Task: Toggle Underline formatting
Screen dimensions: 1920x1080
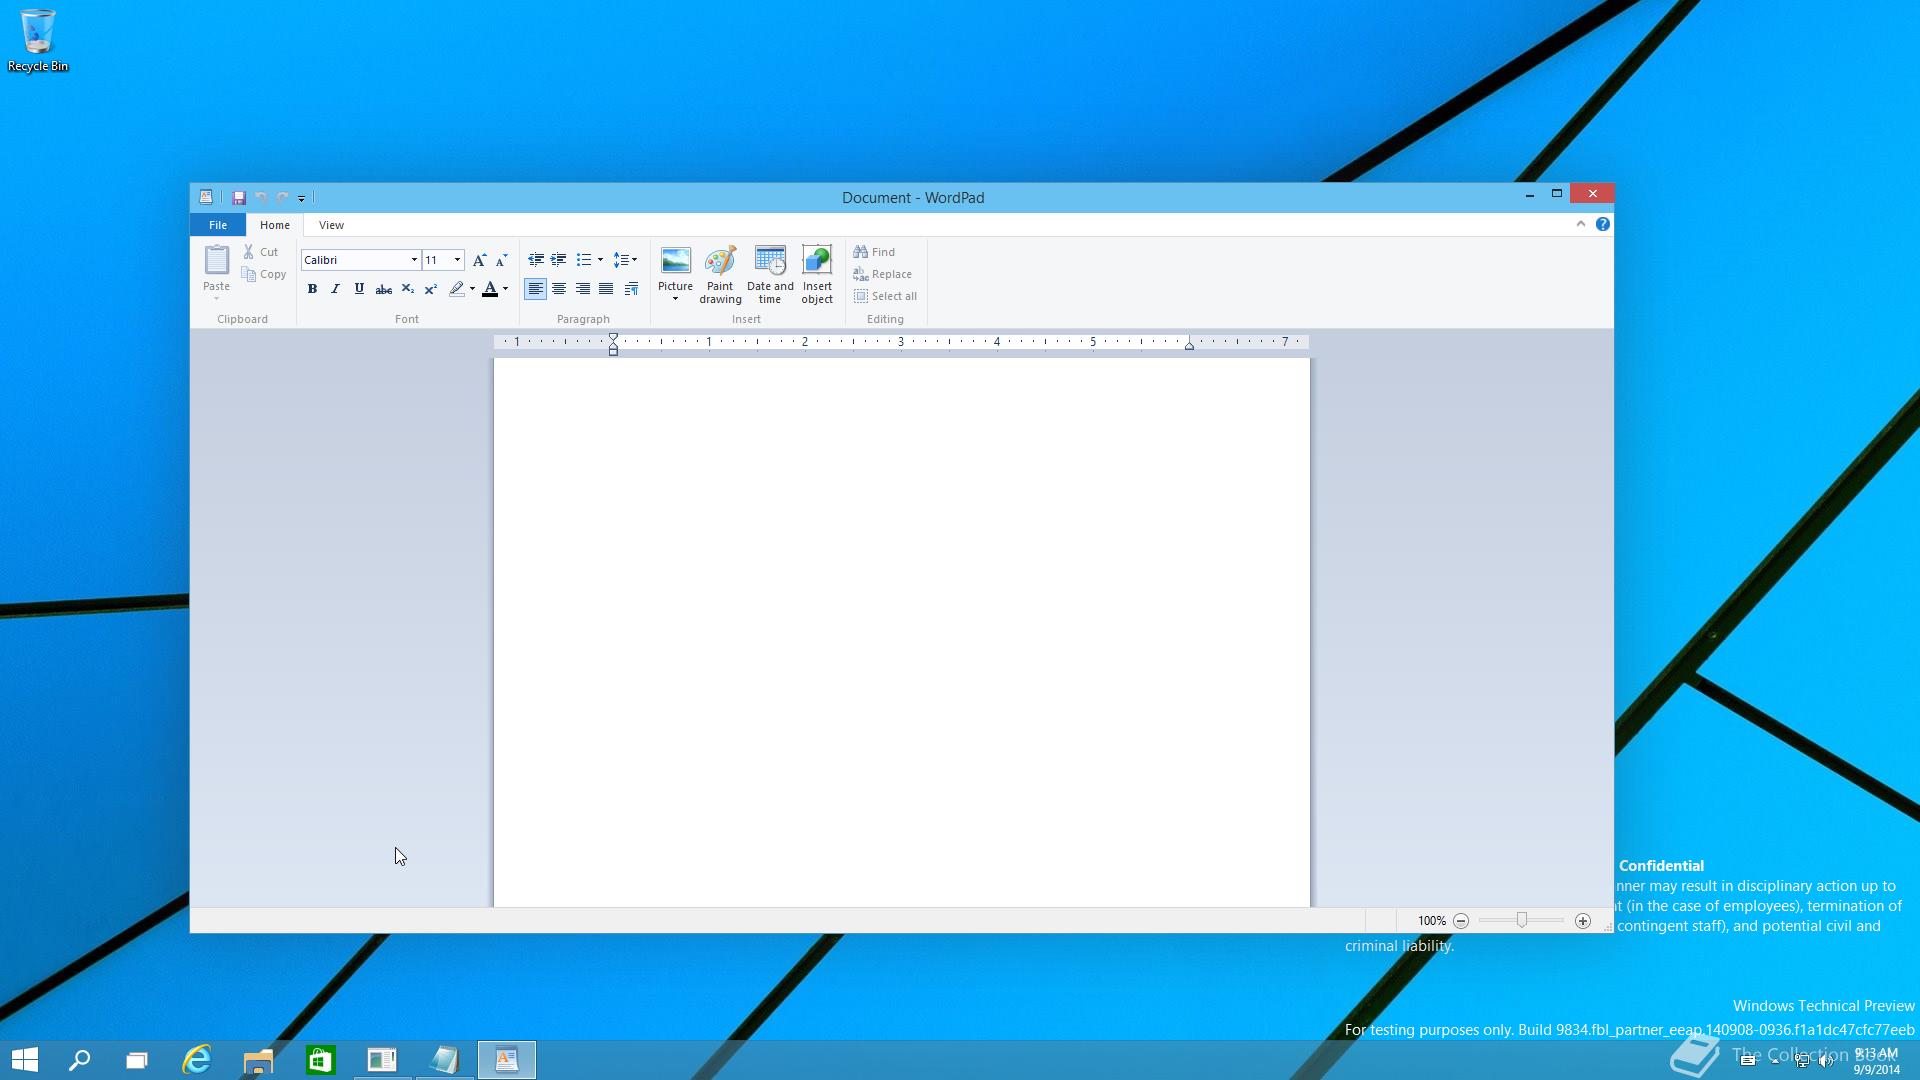Action: (x=359, y=289)
